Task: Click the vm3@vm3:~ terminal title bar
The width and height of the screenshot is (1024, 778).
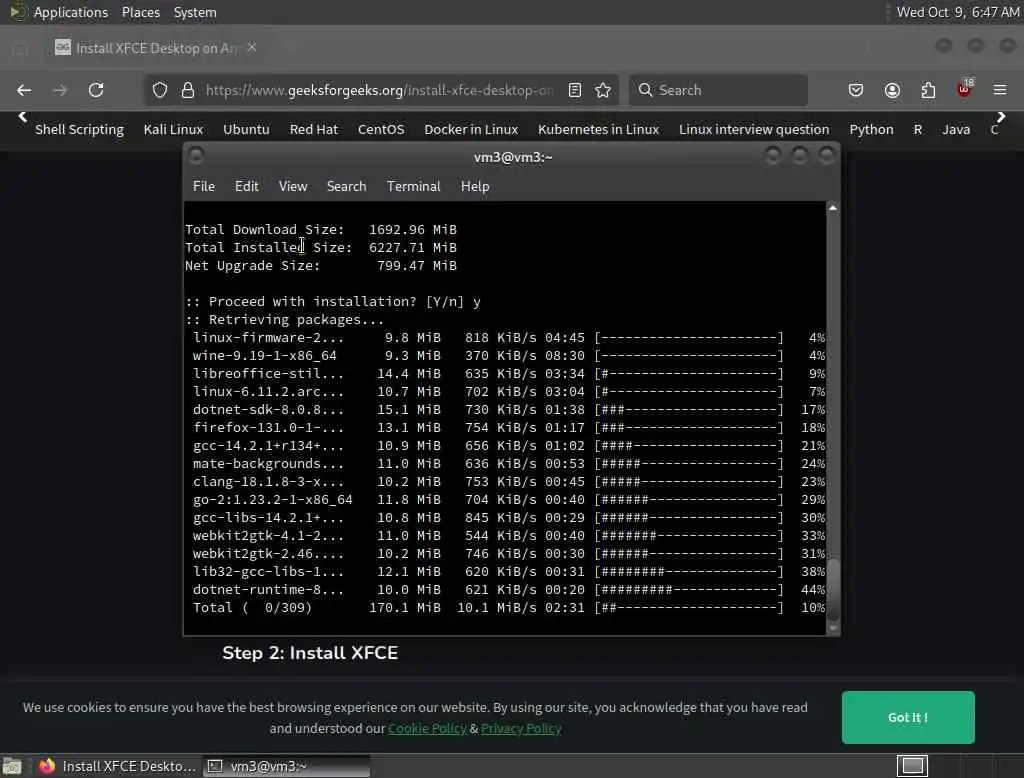Action: (x=513, y=157)
